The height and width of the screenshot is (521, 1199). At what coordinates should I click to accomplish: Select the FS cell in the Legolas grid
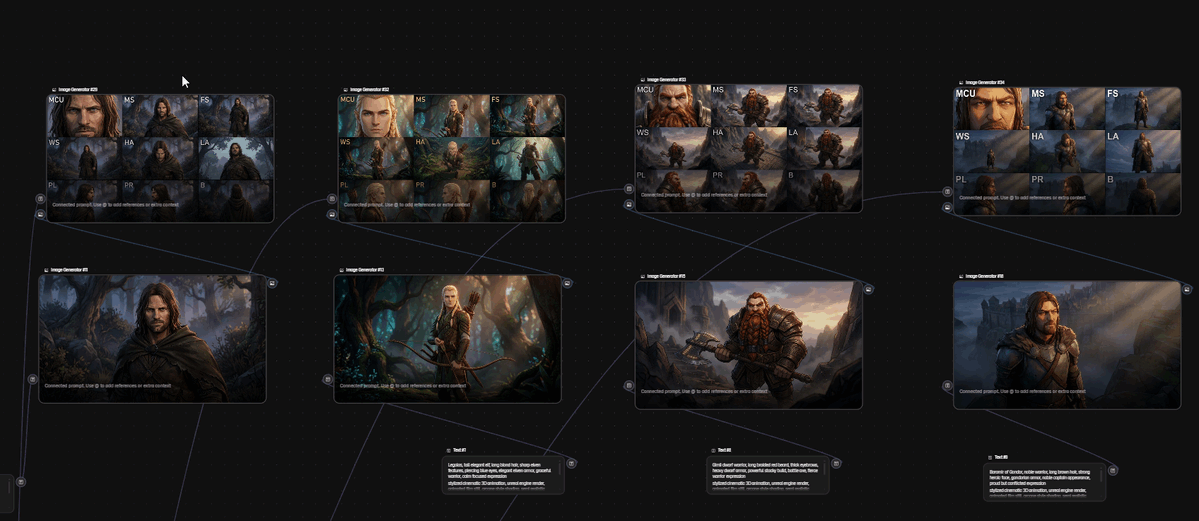tap(527, 116)
